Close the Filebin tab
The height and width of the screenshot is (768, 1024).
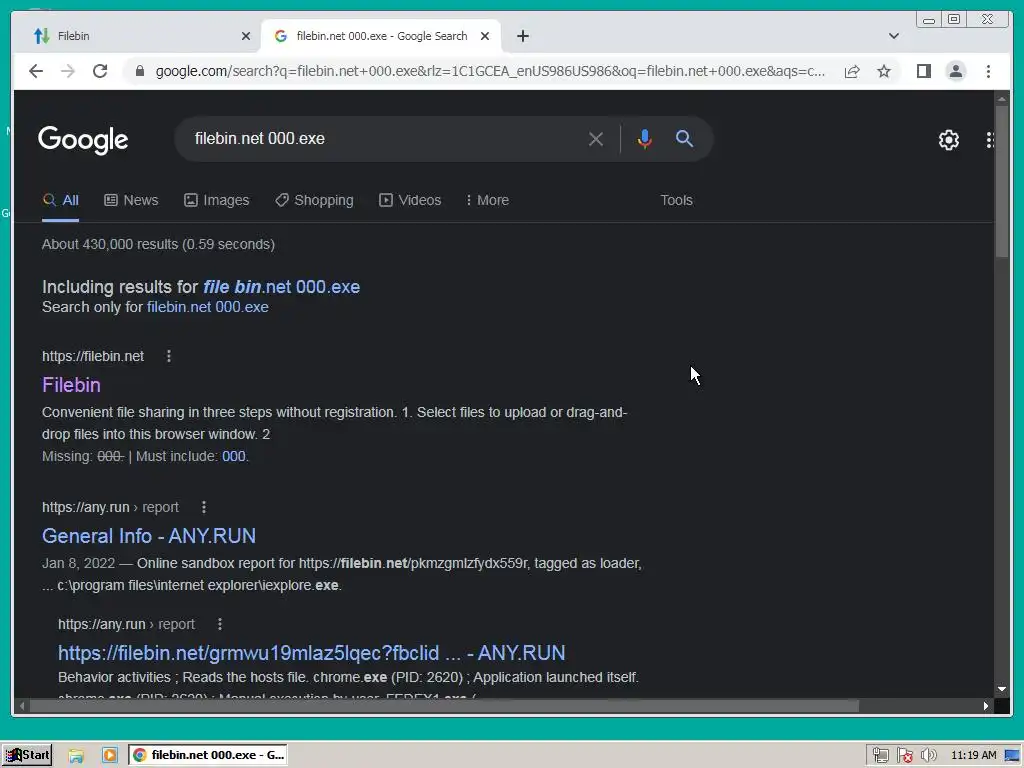(x=246, y=36)
